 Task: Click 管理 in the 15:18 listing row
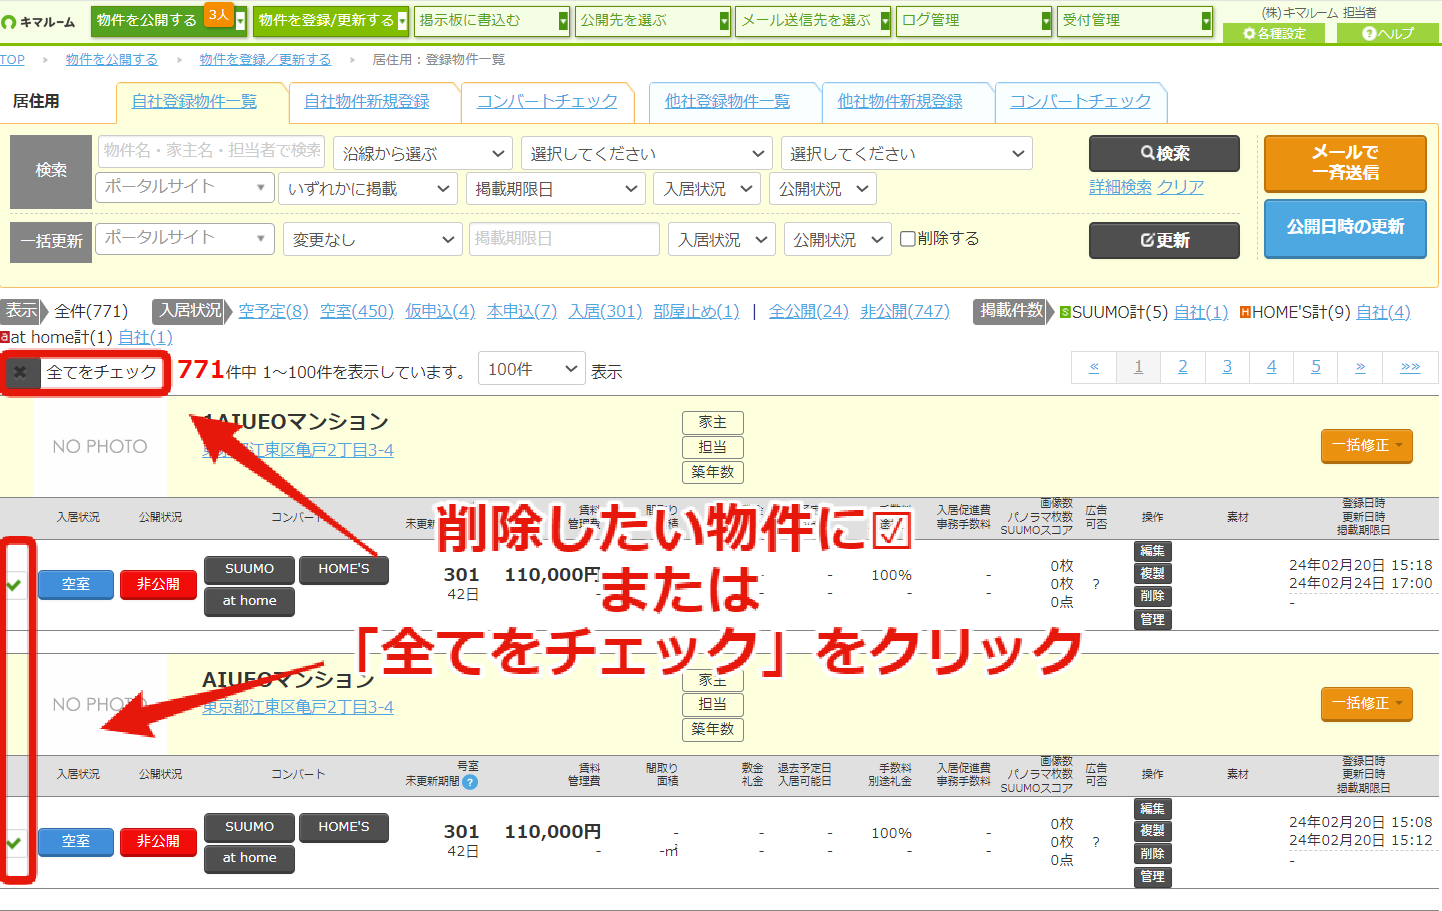(x=1152, y=619)
